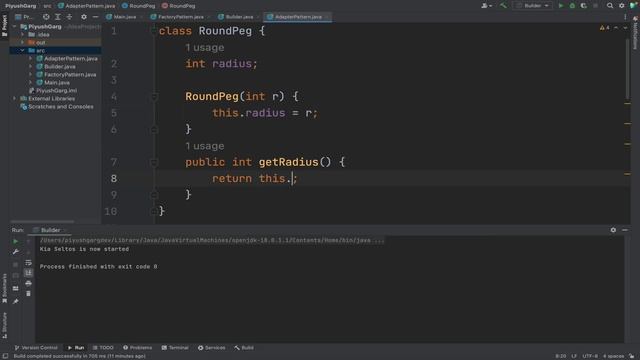Open the Terminal tool window
The image size is (640, 360).
[175, 348]
